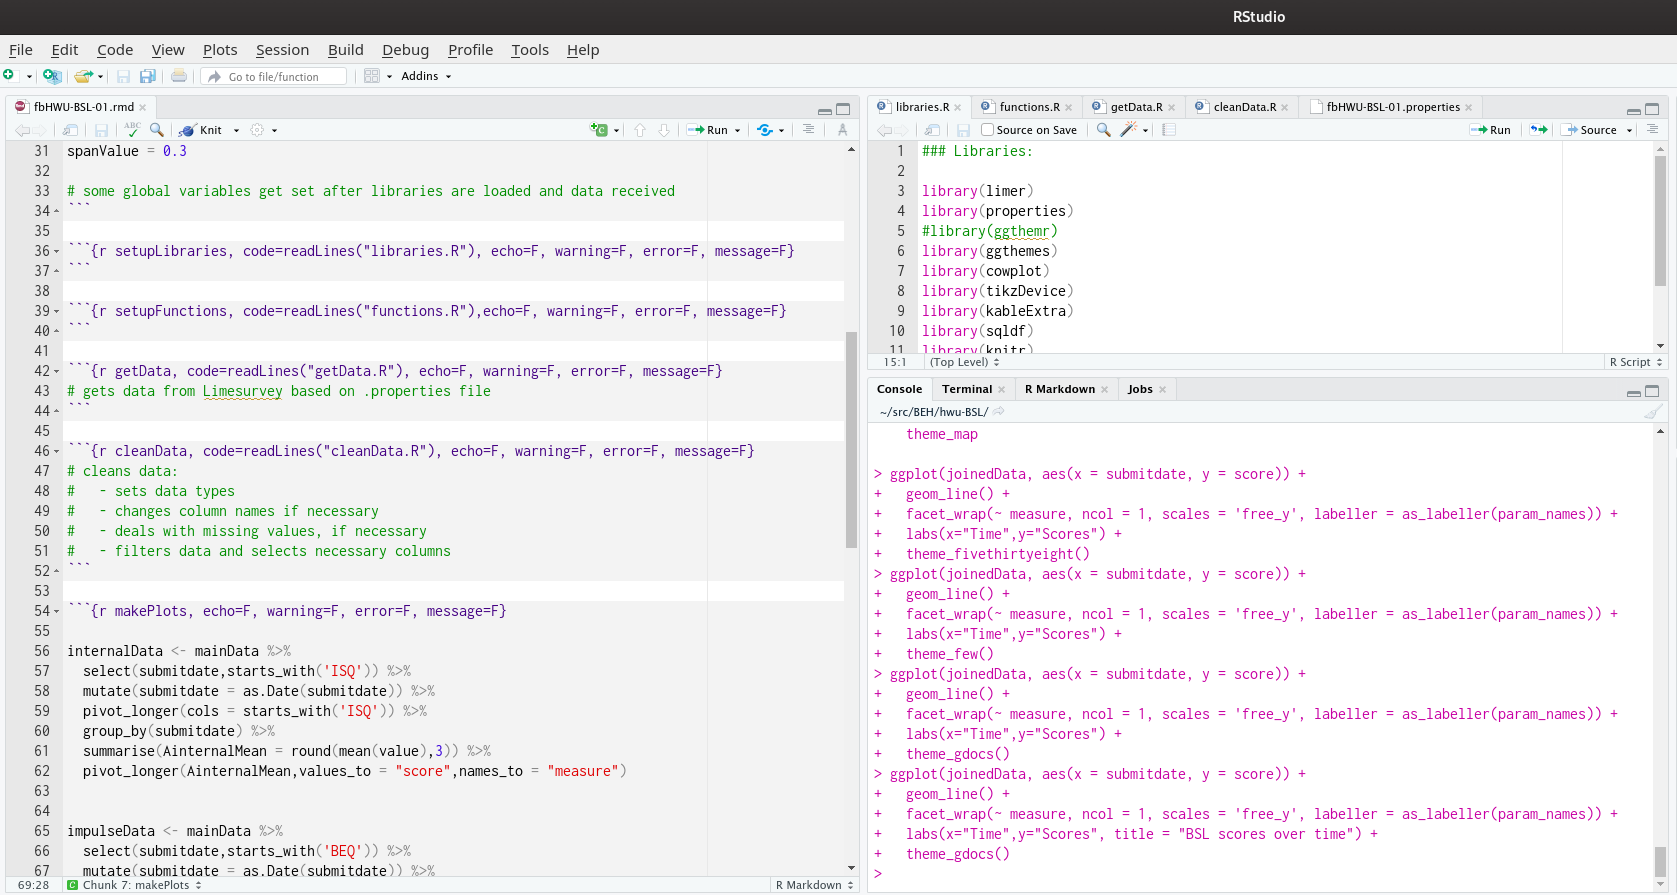Collapse the makePlots chunk at line 54
The width and height of the screenshot is (1677, 895).
point(56,611)
